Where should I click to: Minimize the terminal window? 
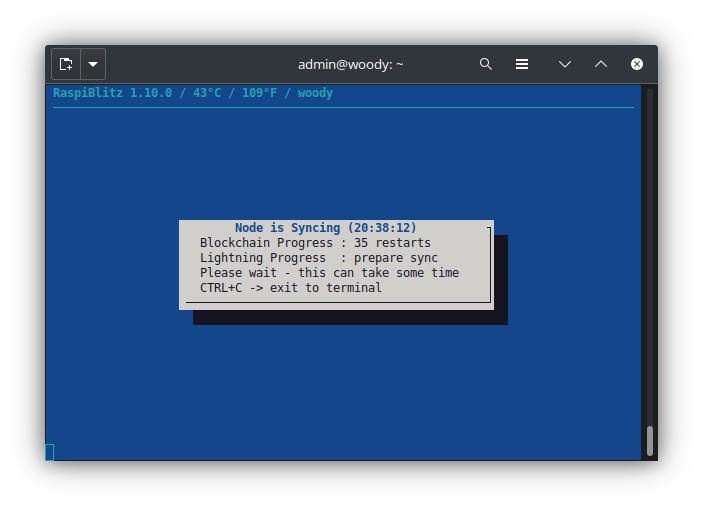pos(565,64)
